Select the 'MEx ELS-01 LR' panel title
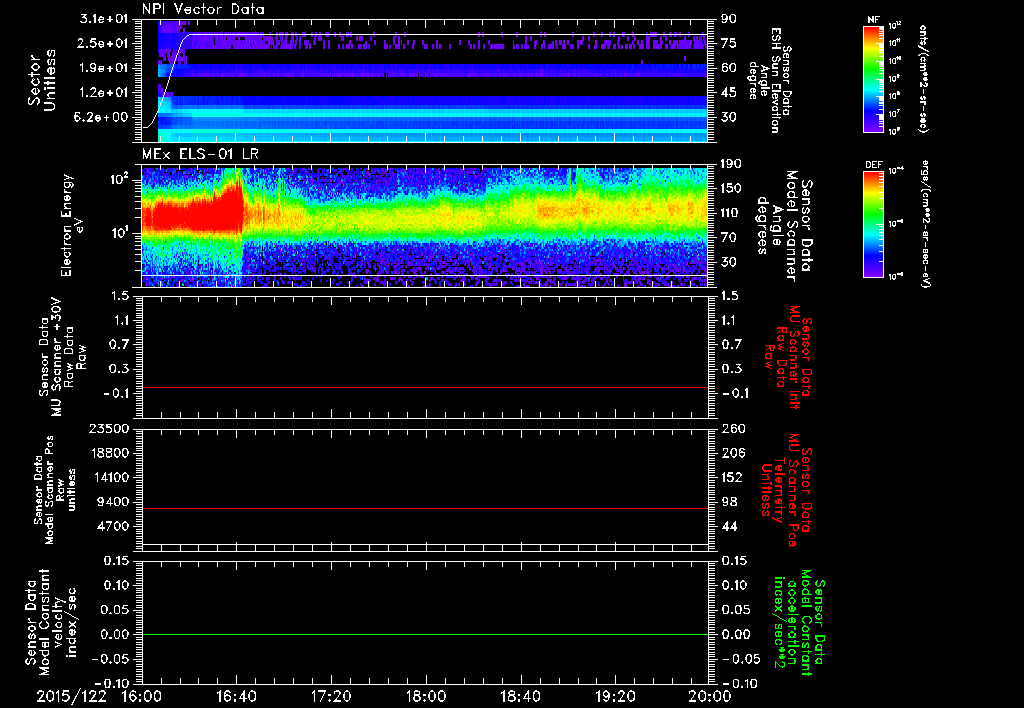1024x708 pixels. click(x=200, y=154)
